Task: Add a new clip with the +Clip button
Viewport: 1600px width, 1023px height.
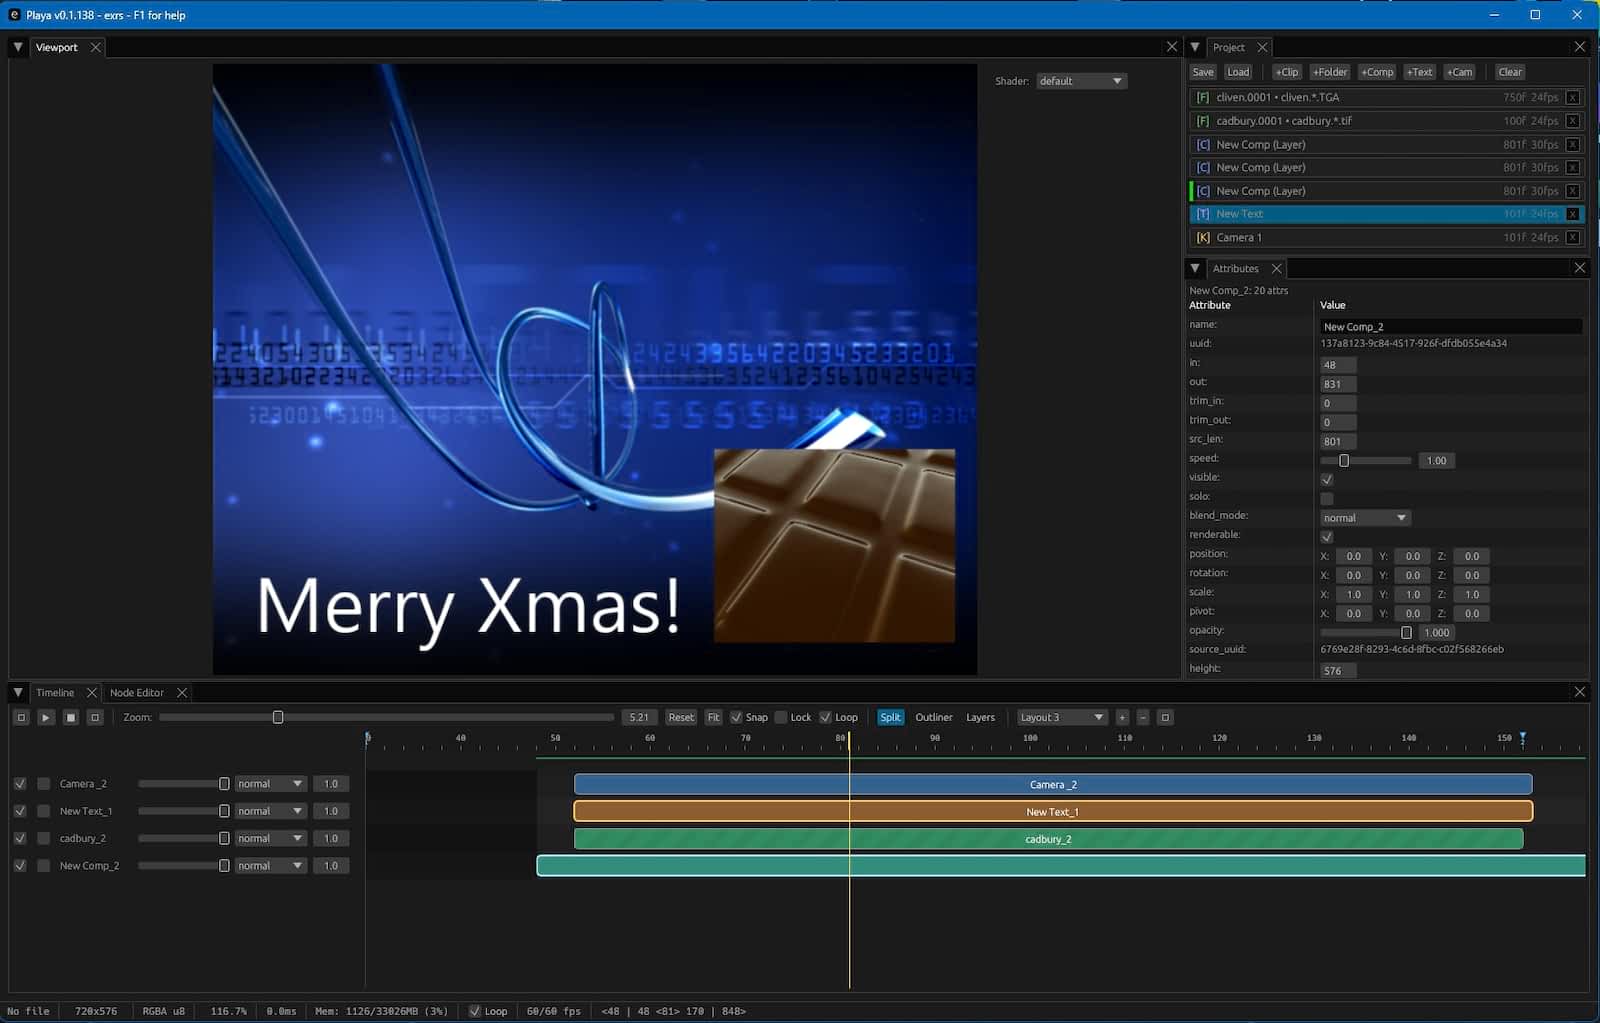Action: point(1287,72)
